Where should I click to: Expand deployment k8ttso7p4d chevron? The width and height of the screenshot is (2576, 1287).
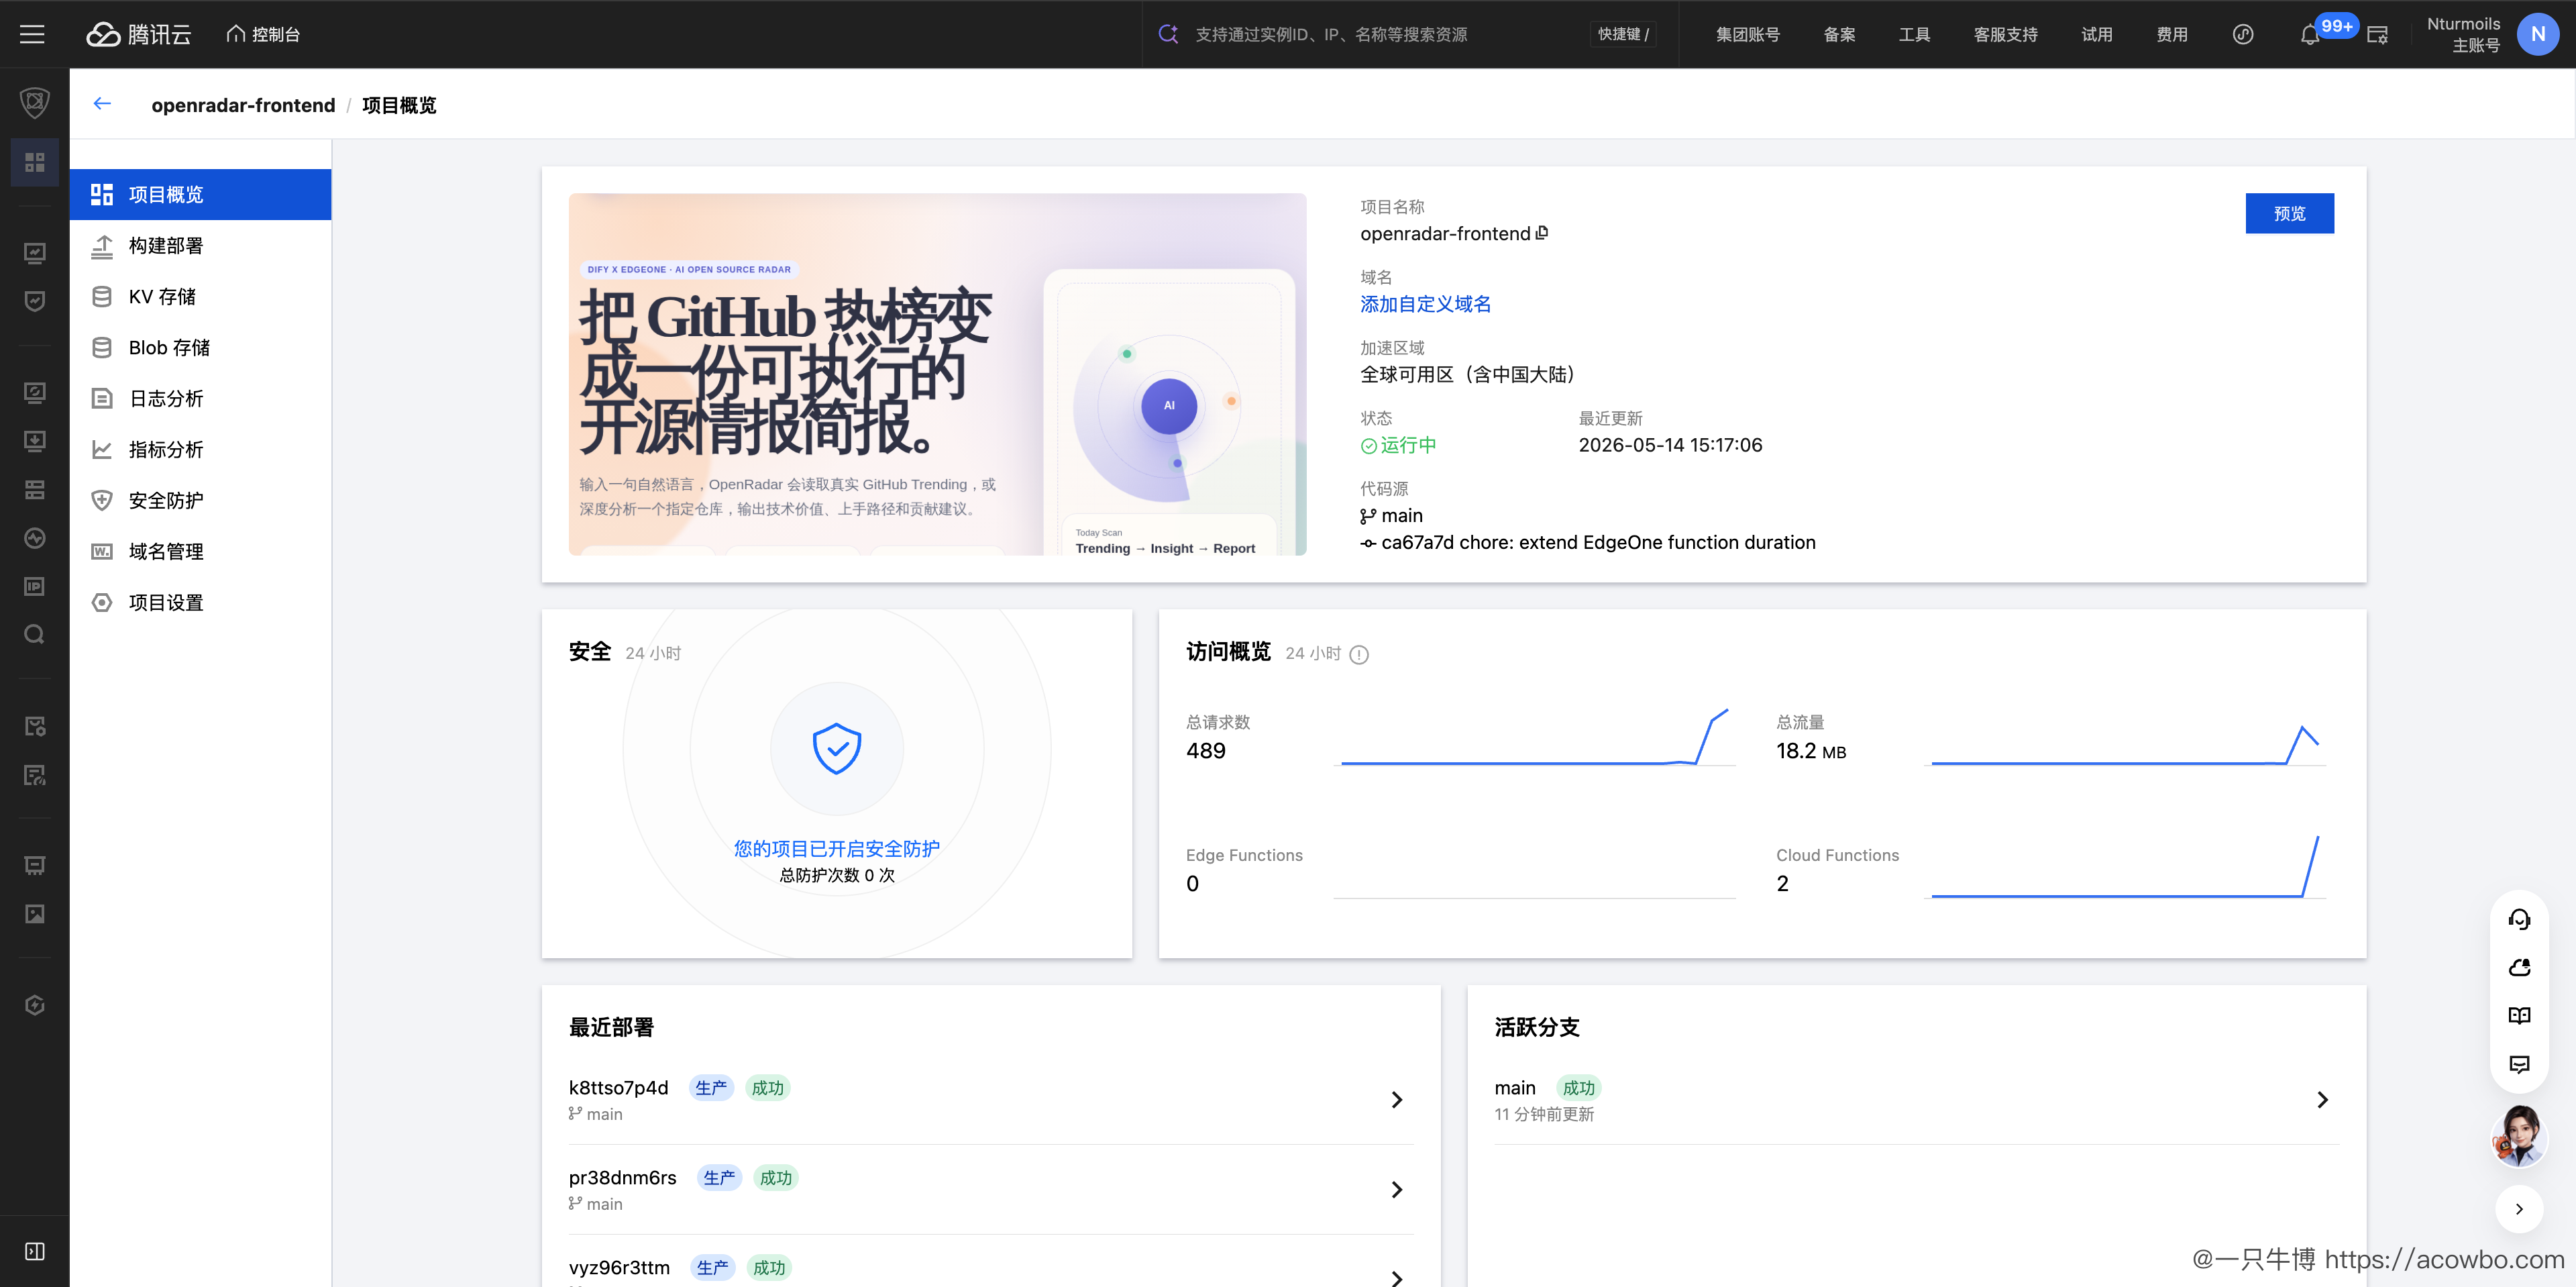[1397, 1099]
